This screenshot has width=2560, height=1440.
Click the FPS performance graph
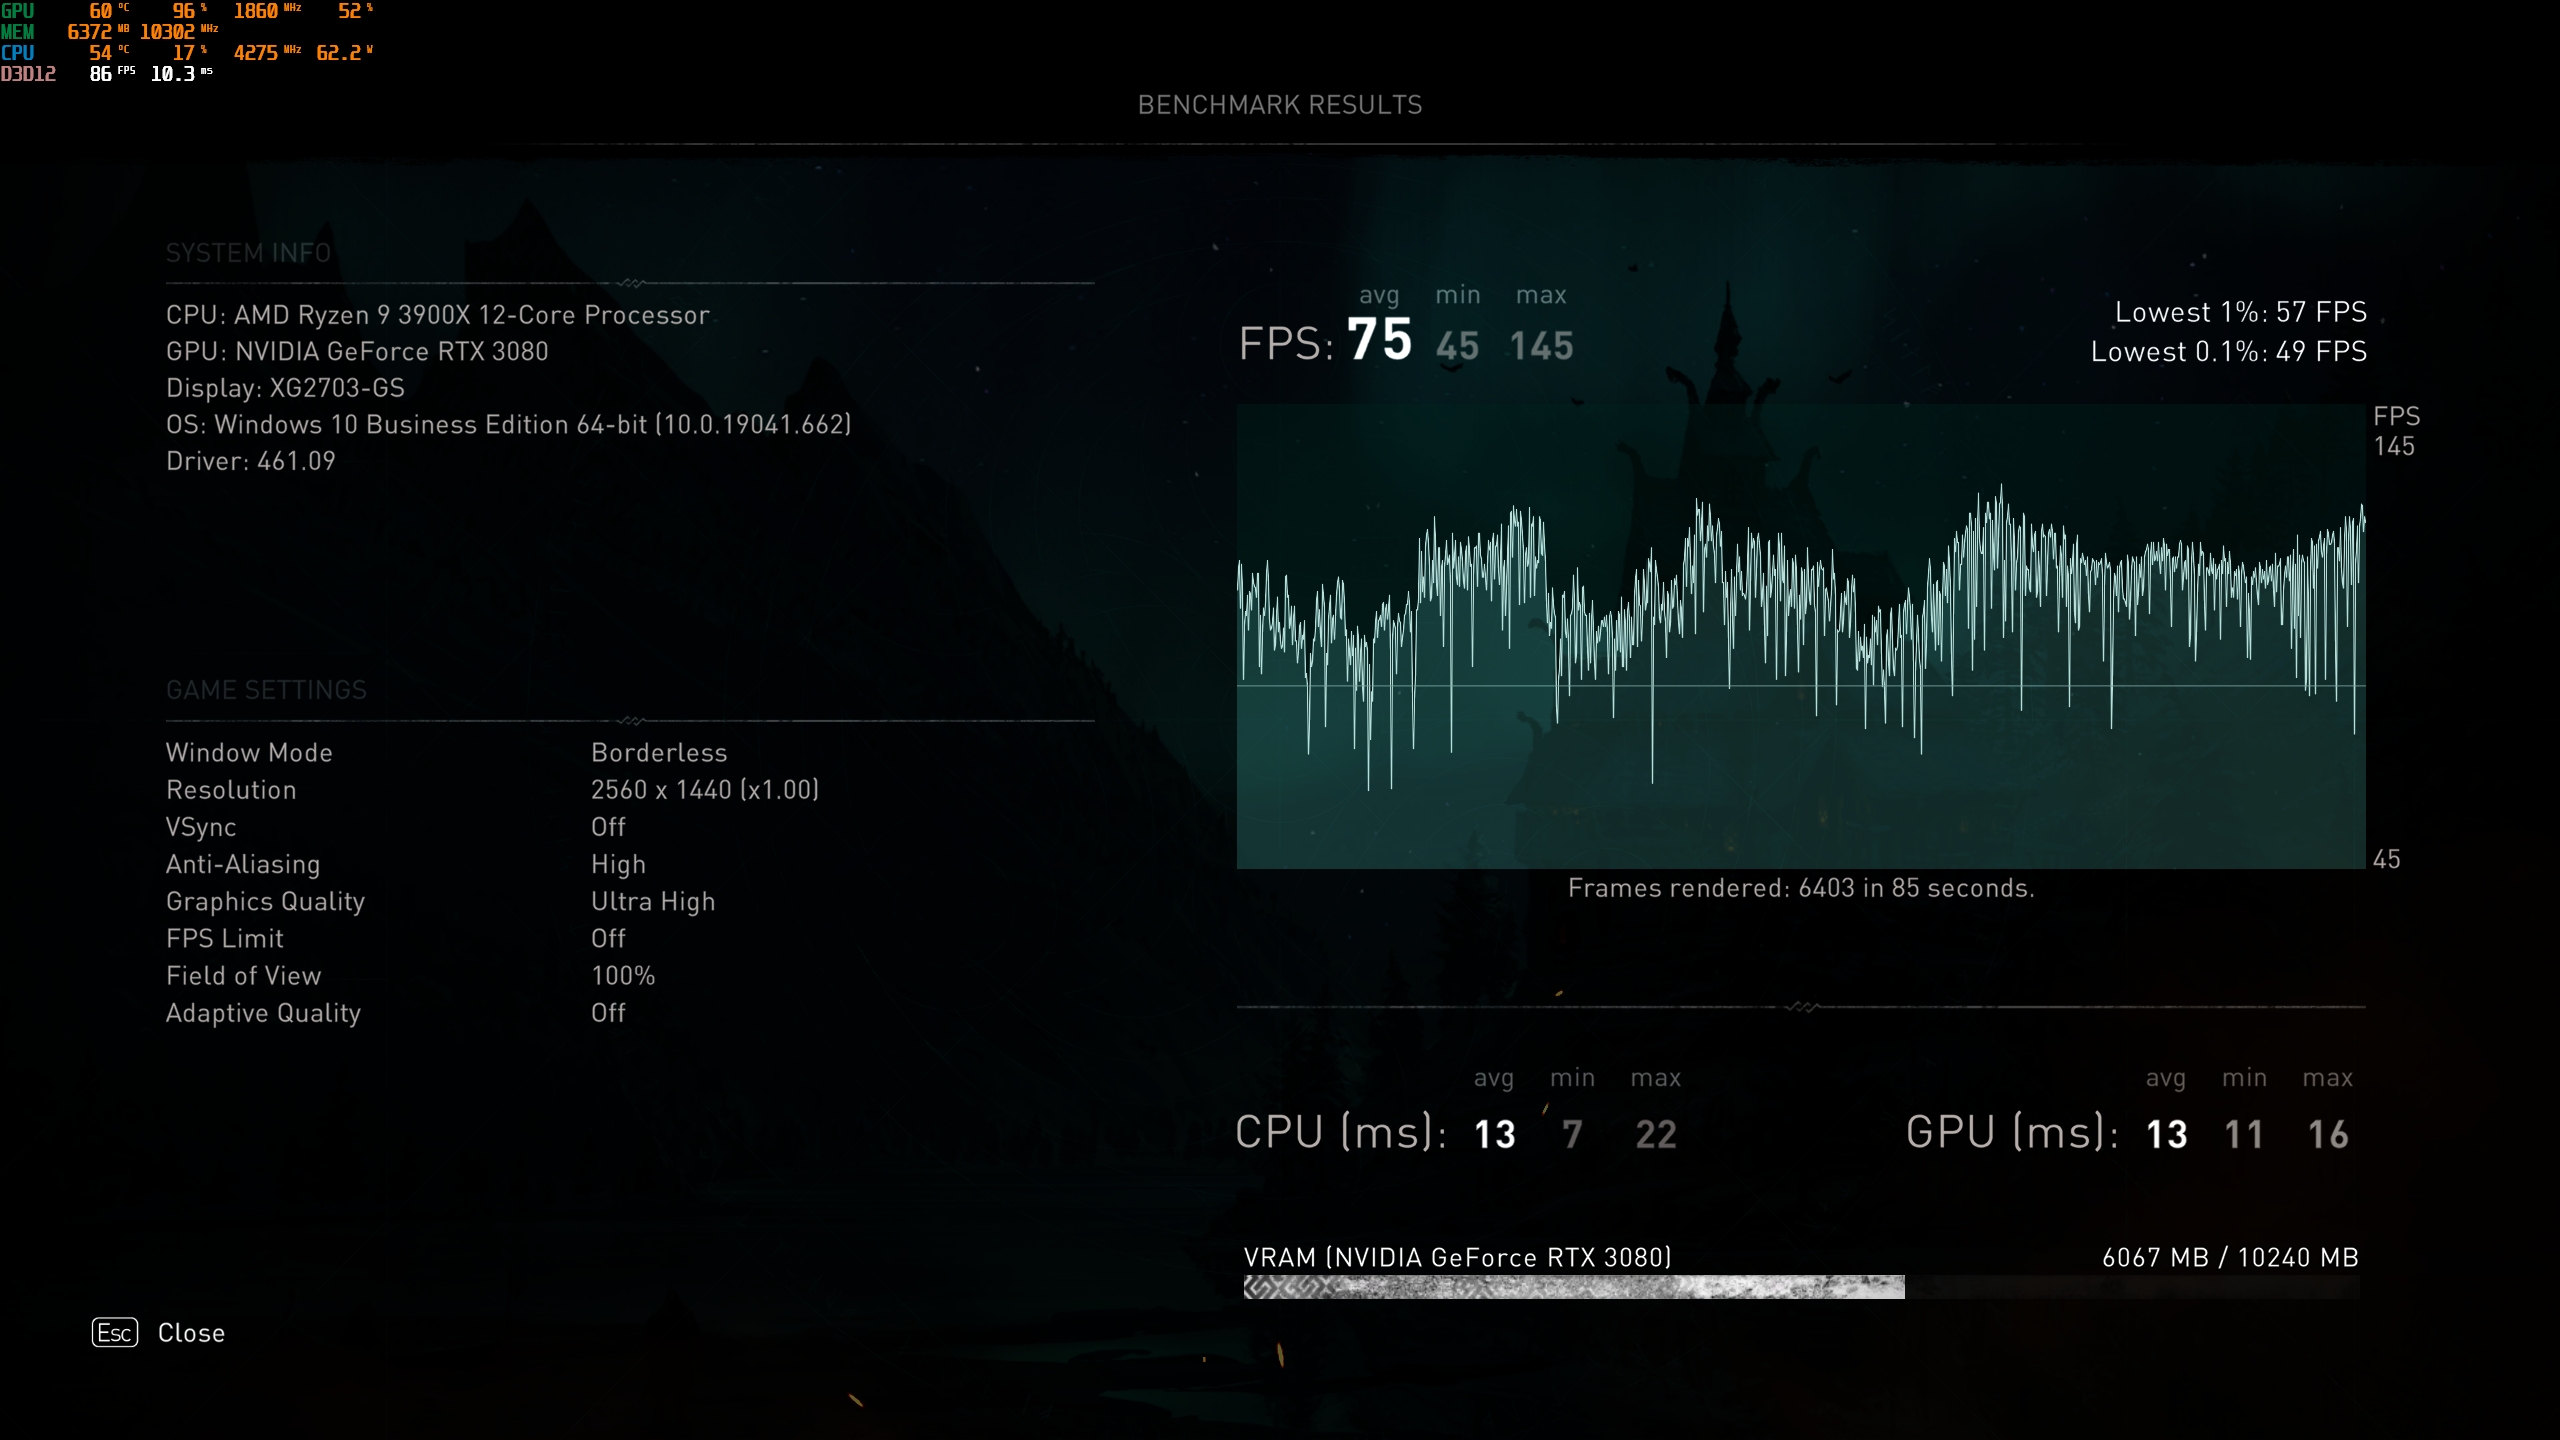(1800, 636)
